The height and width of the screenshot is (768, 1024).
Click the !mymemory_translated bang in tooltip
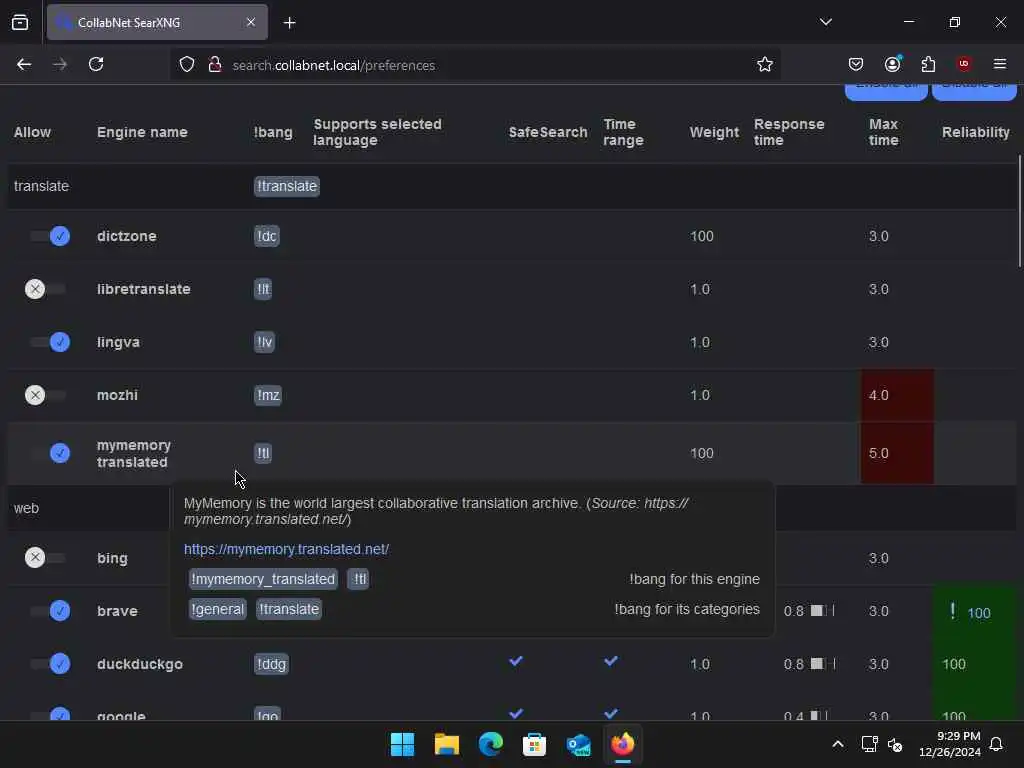(263, 579)
